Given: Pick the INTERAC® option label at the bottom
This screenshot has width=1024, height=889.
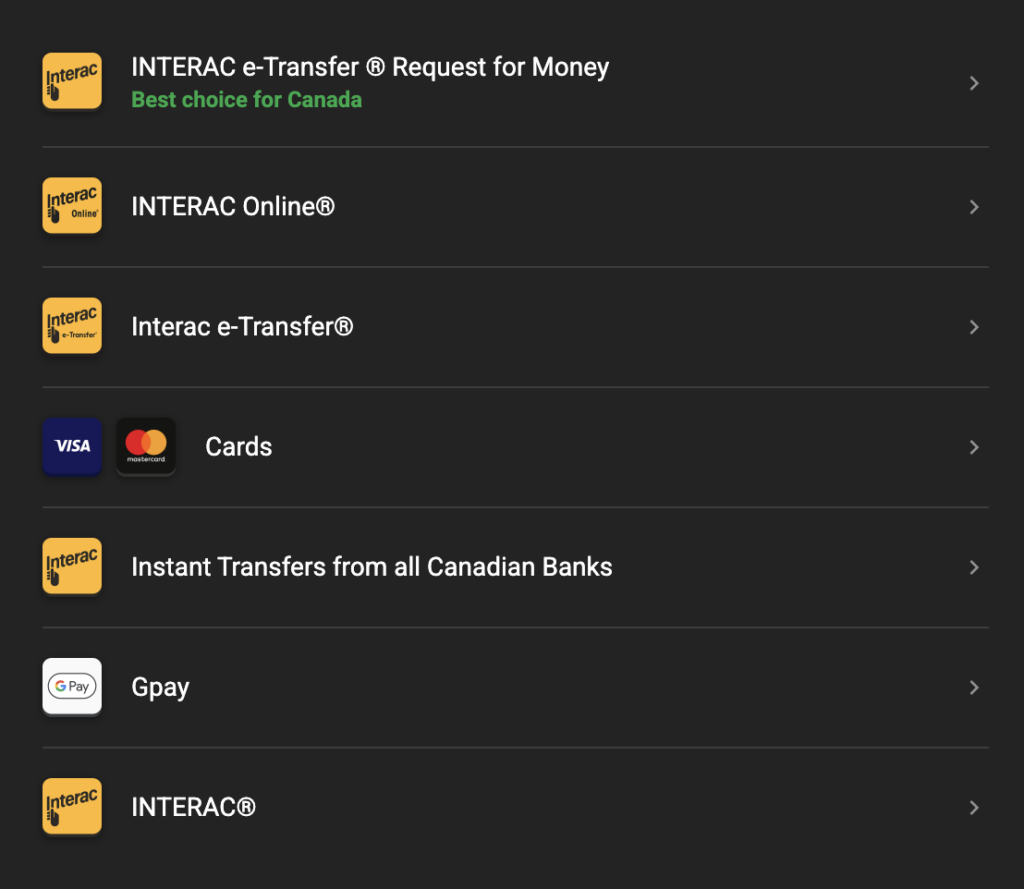Looking at the screenshot, I should pyautogui.click(x=193, y=807).
